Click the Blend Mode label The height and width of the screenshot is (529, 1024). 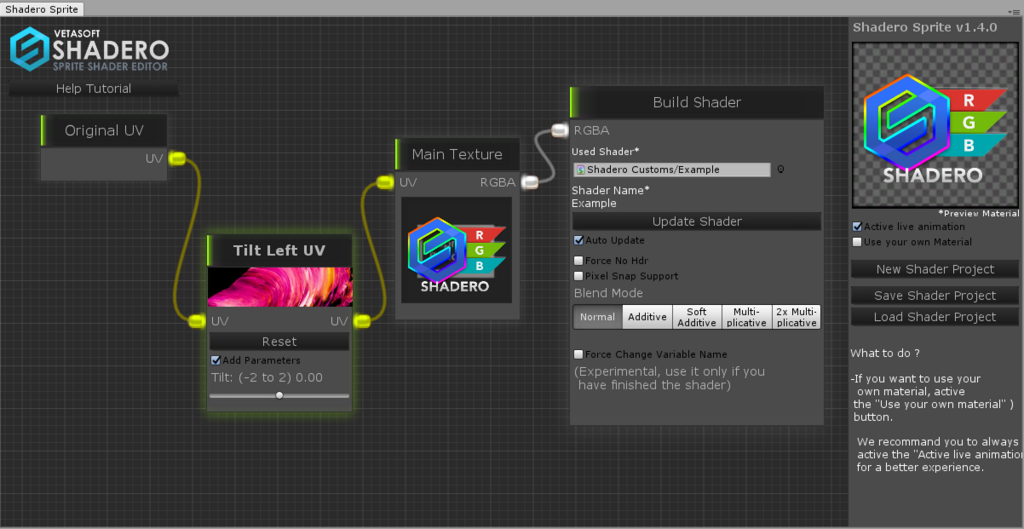pyautogui.click(x=608, y=293)
